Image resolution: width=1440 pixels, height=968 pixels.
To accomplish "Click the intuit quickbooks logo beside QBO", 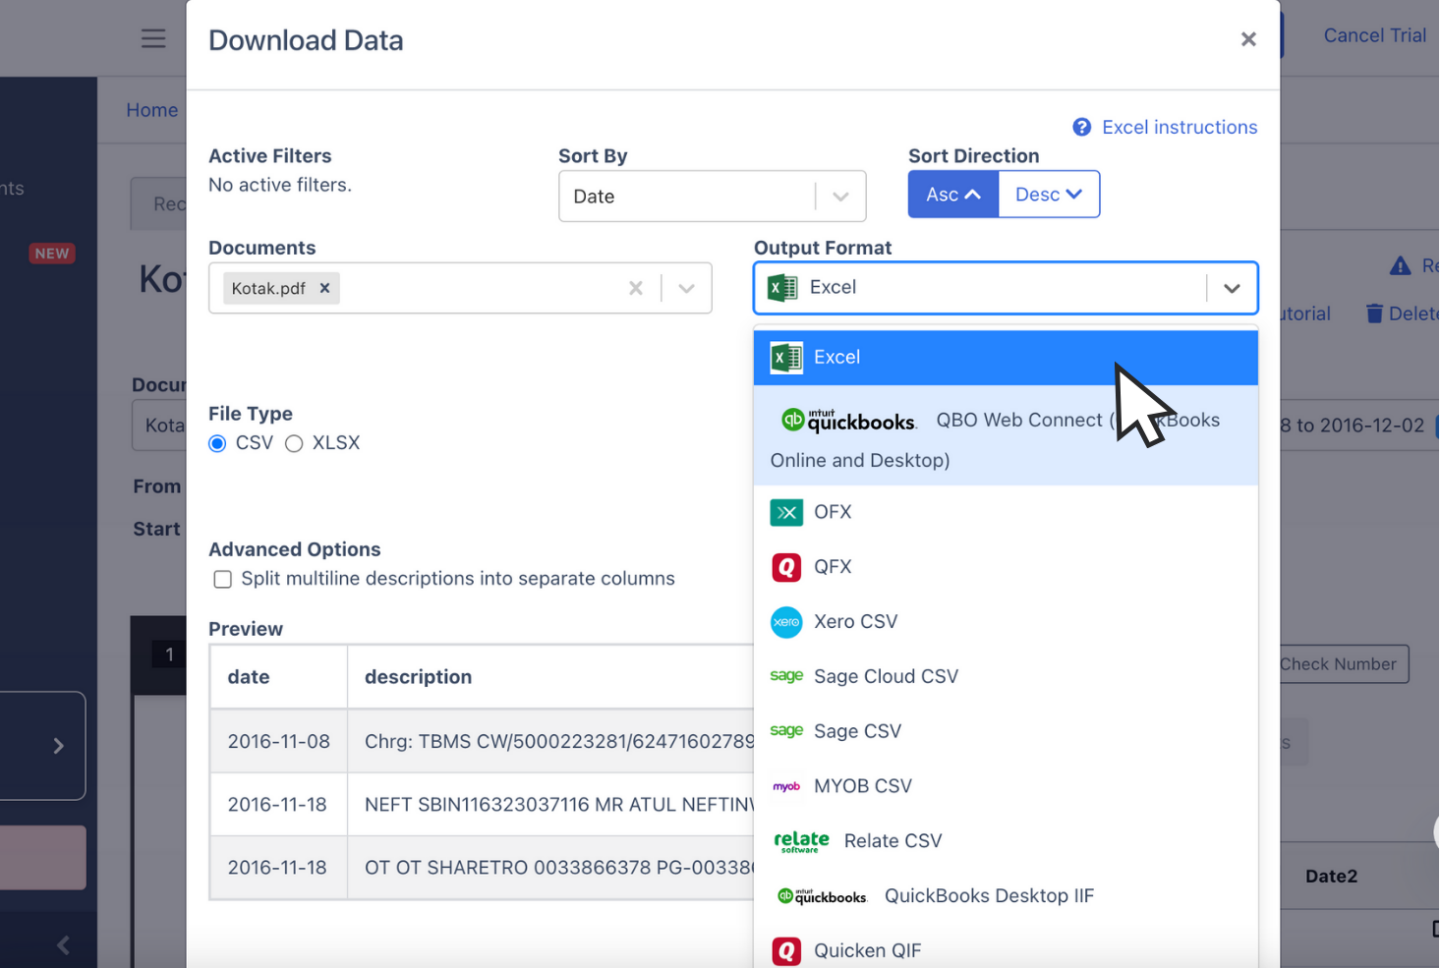I will [848, 420].
